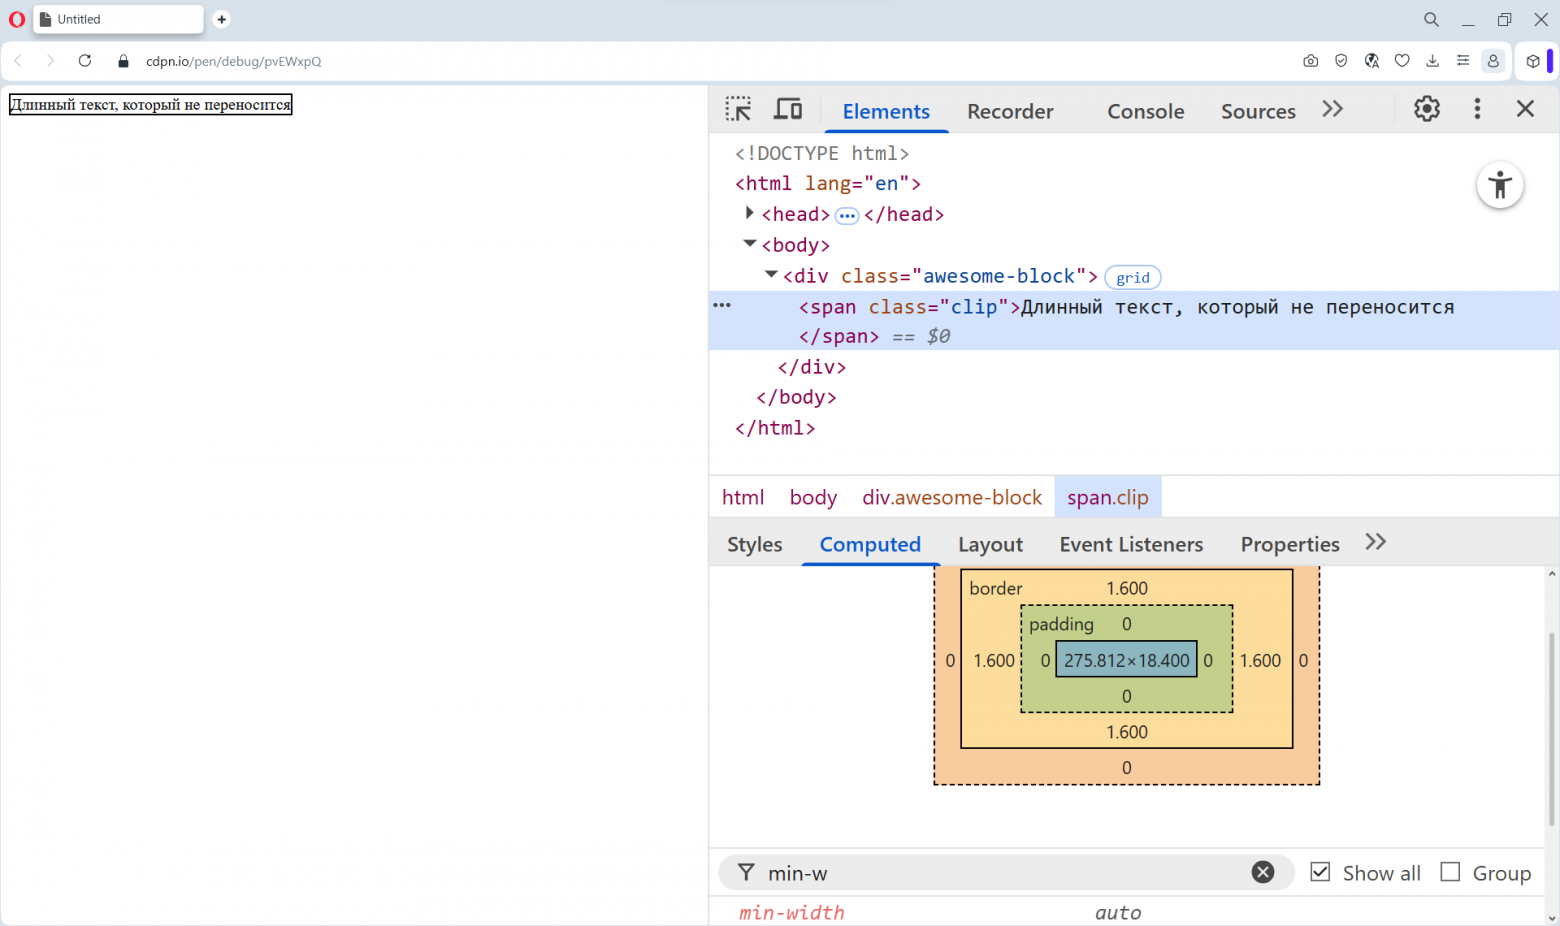This screenshot has width=1560, height=926.
Task: Select div.awesome-block in the breadcrumb bar
Action: click(x=951, y=496)
